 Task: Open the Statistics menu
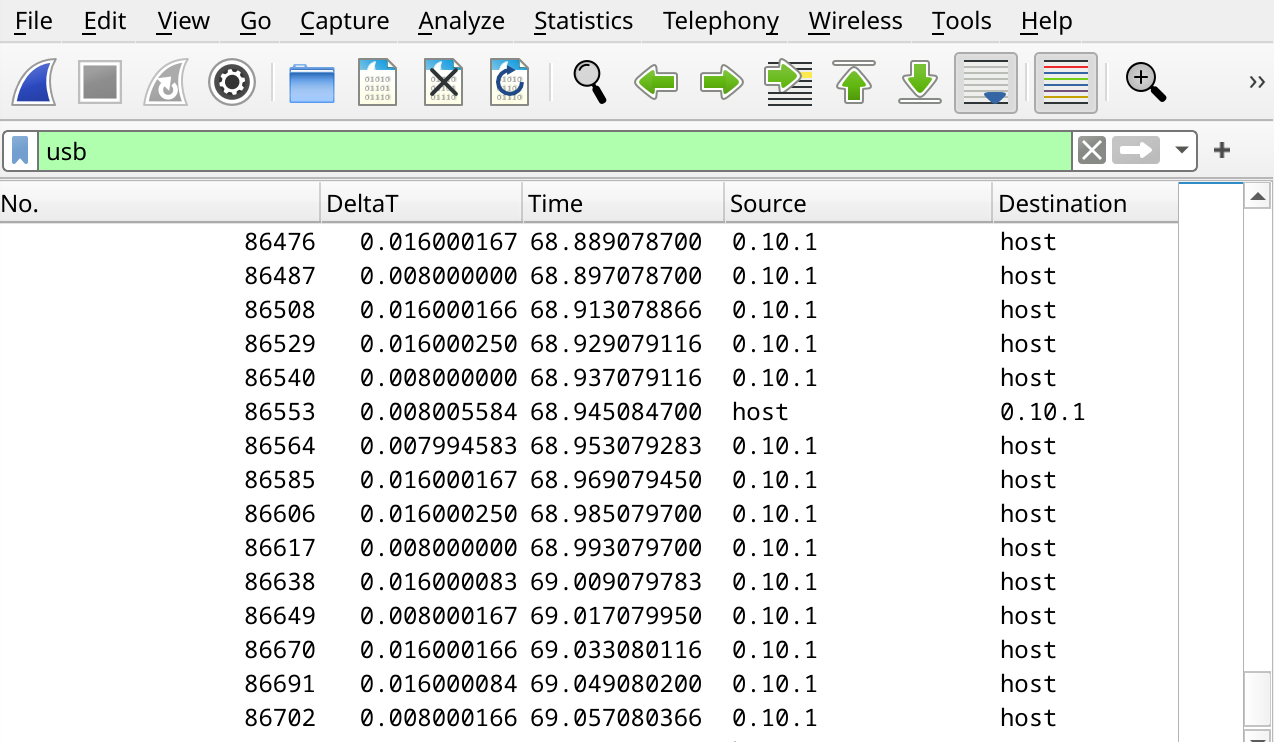(x=583, y=21)
